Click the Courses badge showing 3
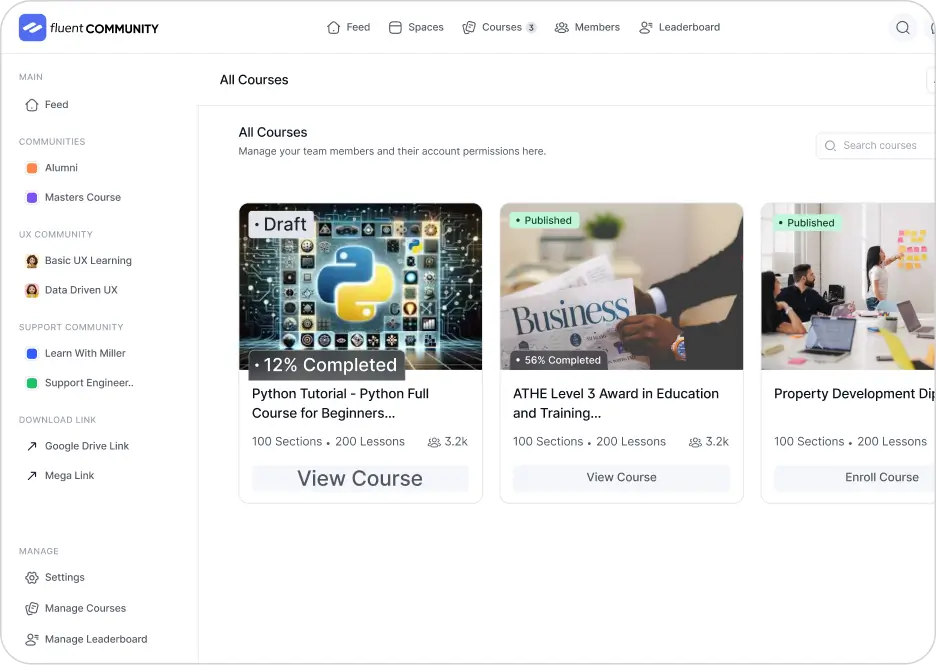 [531, 27]
